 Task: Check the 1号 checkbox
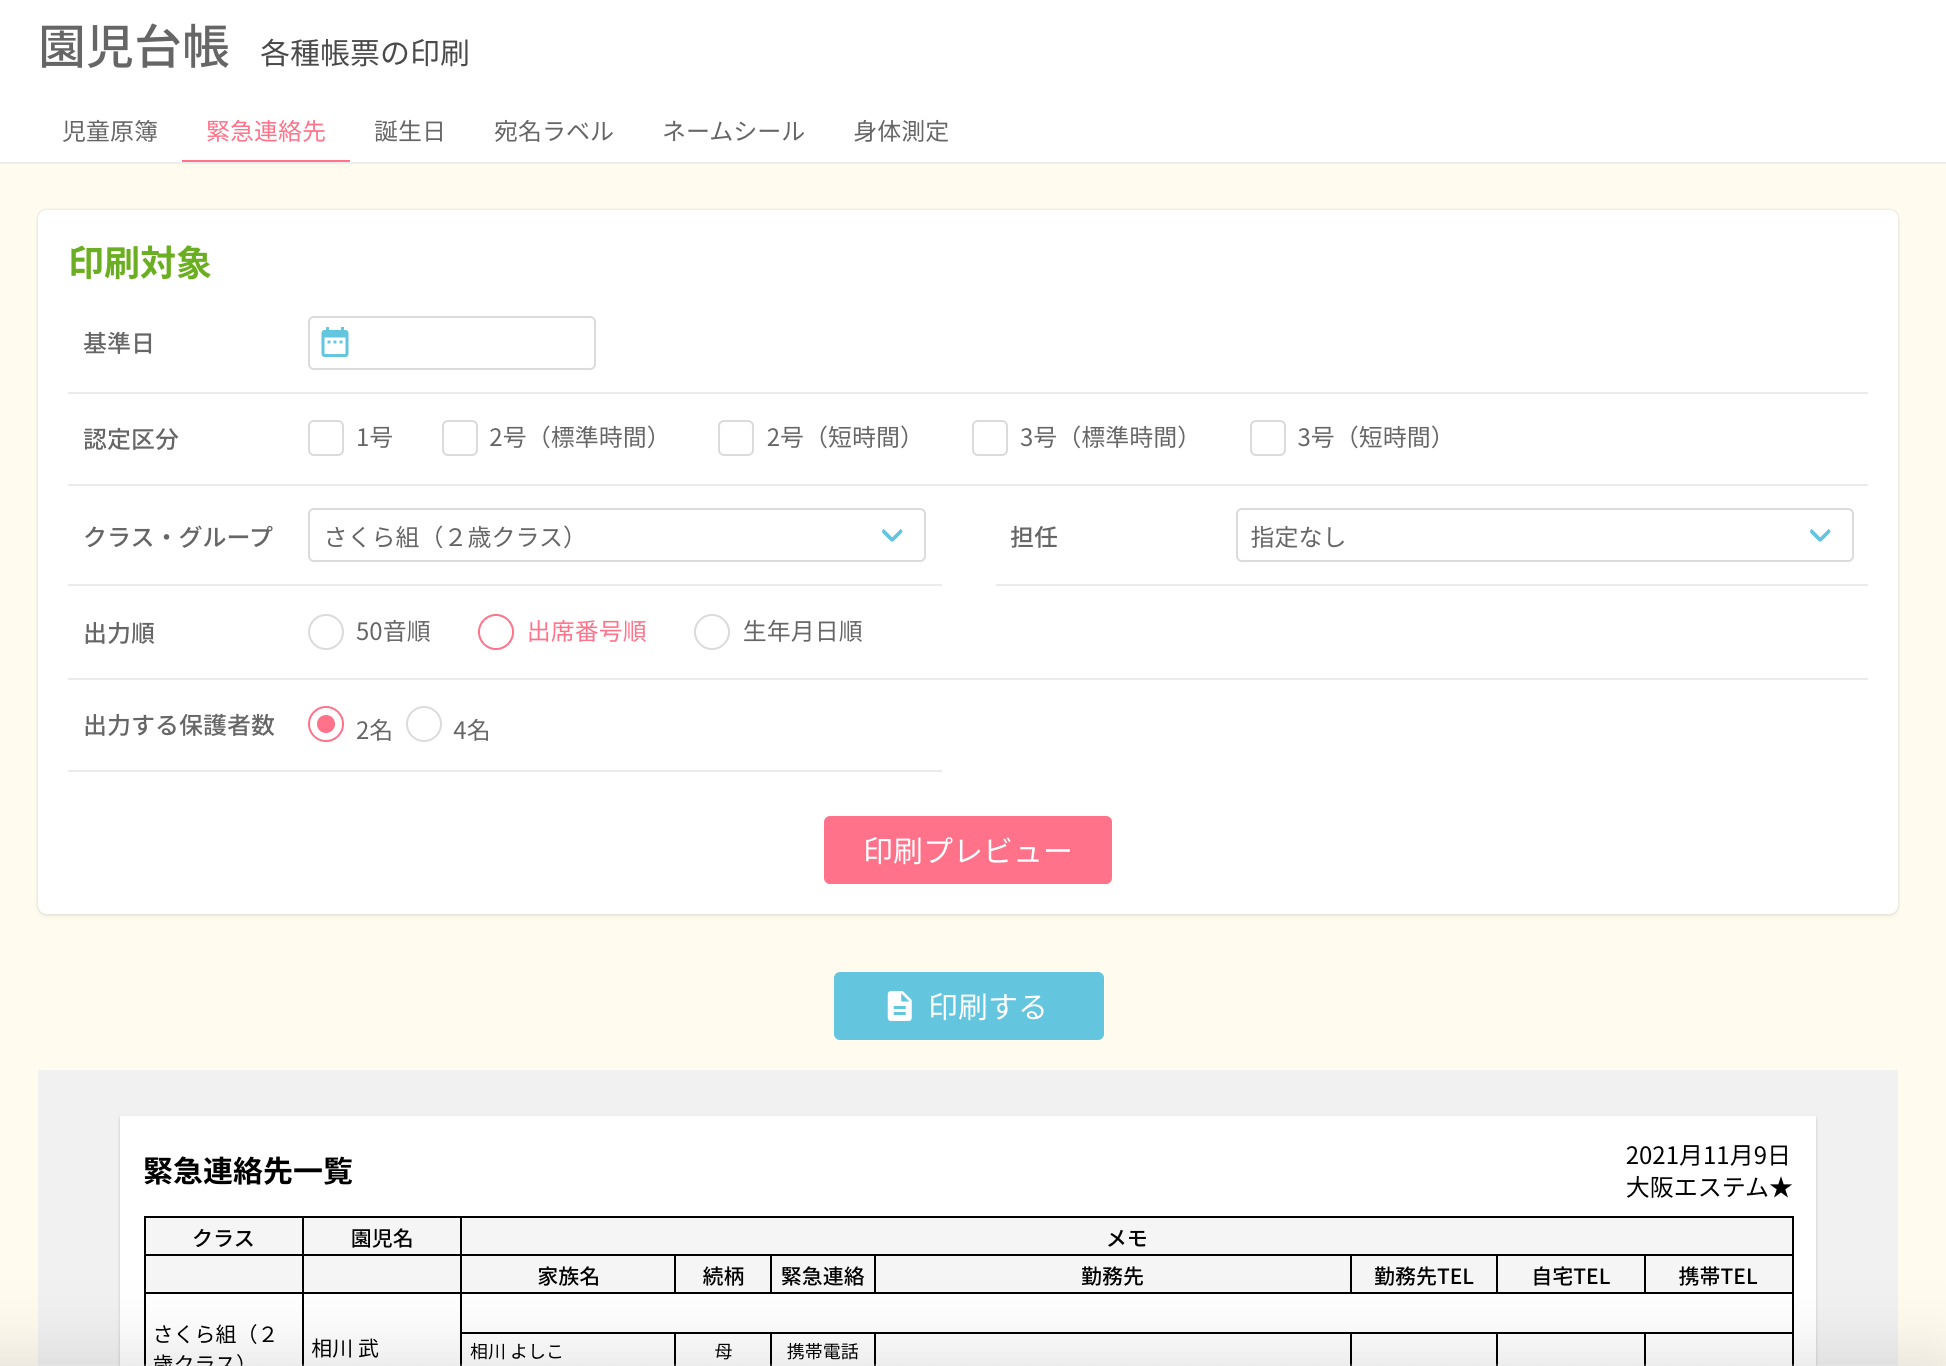pos(326,437)
